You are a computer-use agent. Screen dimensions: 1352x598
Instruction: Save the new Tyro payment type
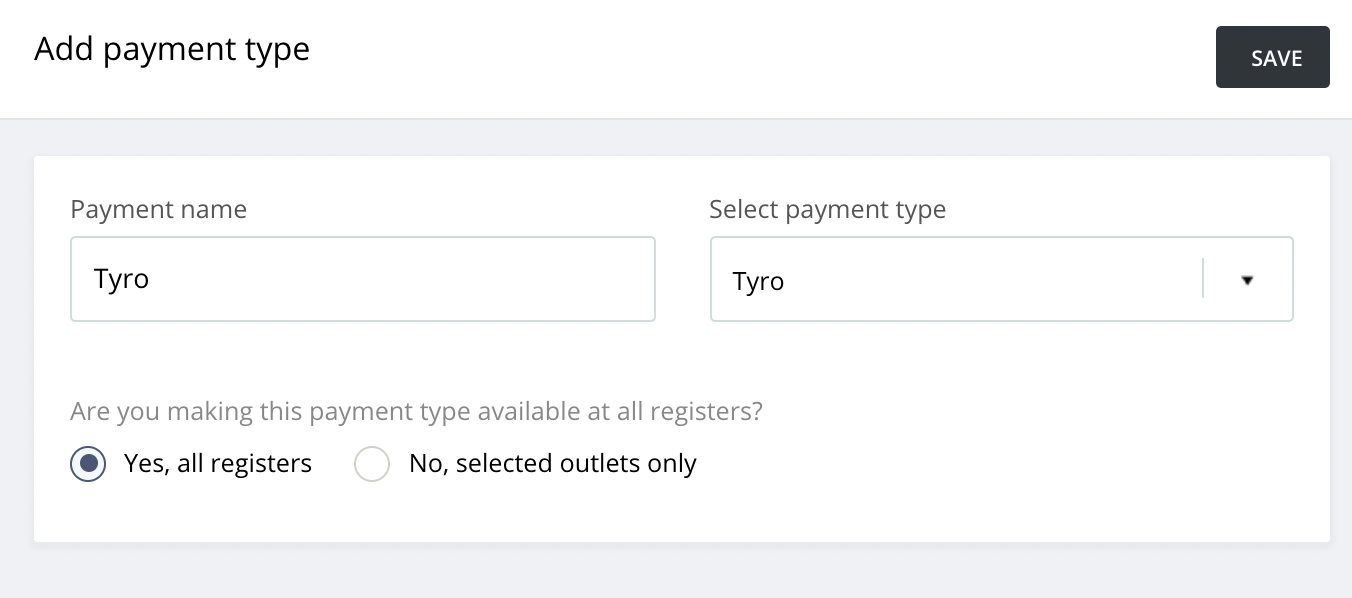click(x=1272, y=57)
